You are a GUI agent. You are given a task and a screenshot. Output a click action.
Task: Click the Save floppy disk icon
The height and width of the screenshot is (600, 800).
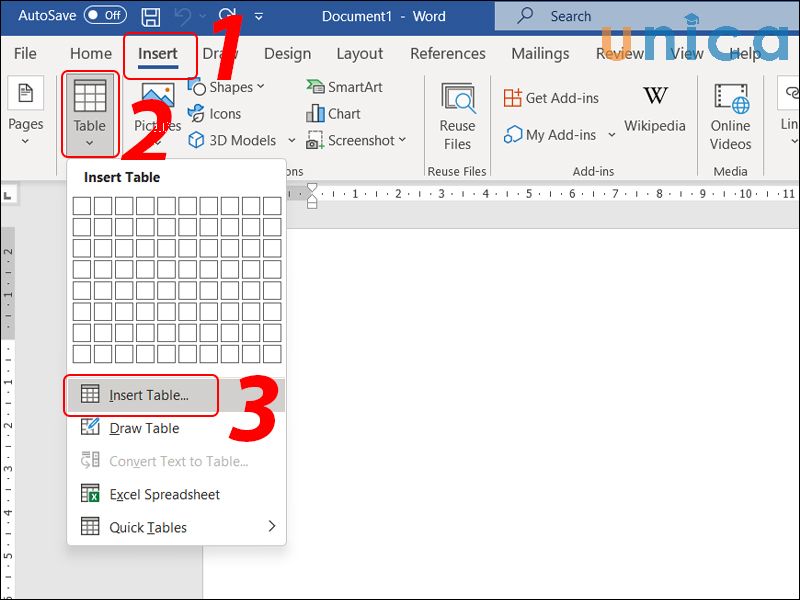(x=151, y=16)
